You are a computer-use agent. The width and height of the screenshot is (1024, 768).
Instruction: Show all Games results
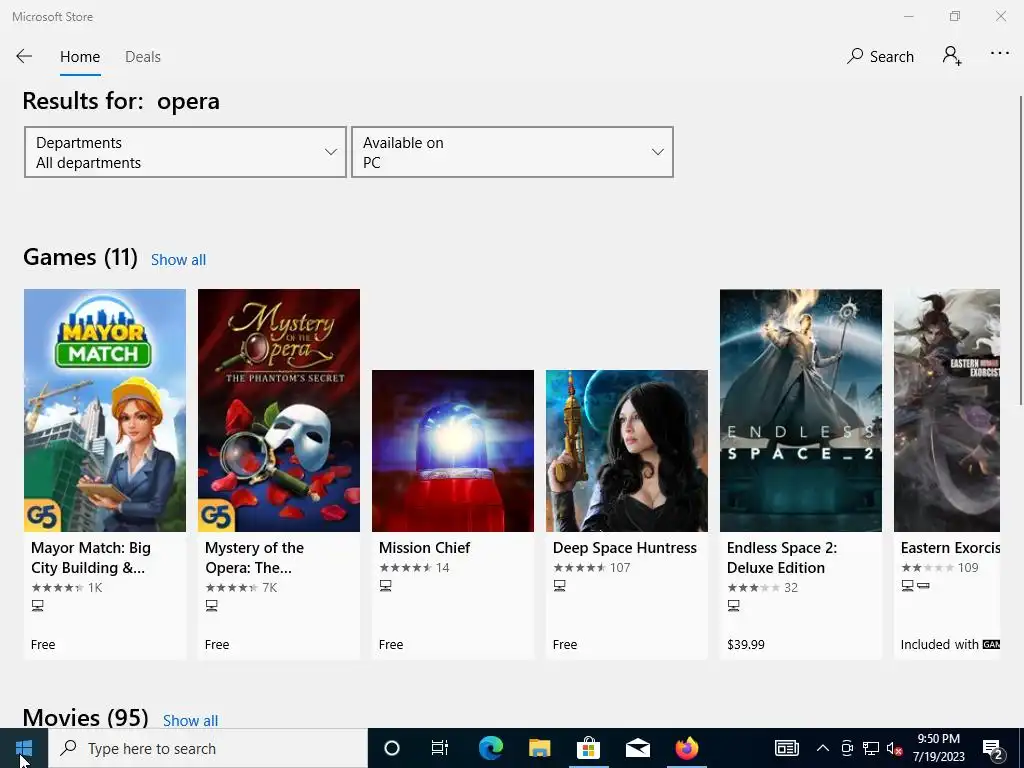pyautogui.click(x=178, y=260)
